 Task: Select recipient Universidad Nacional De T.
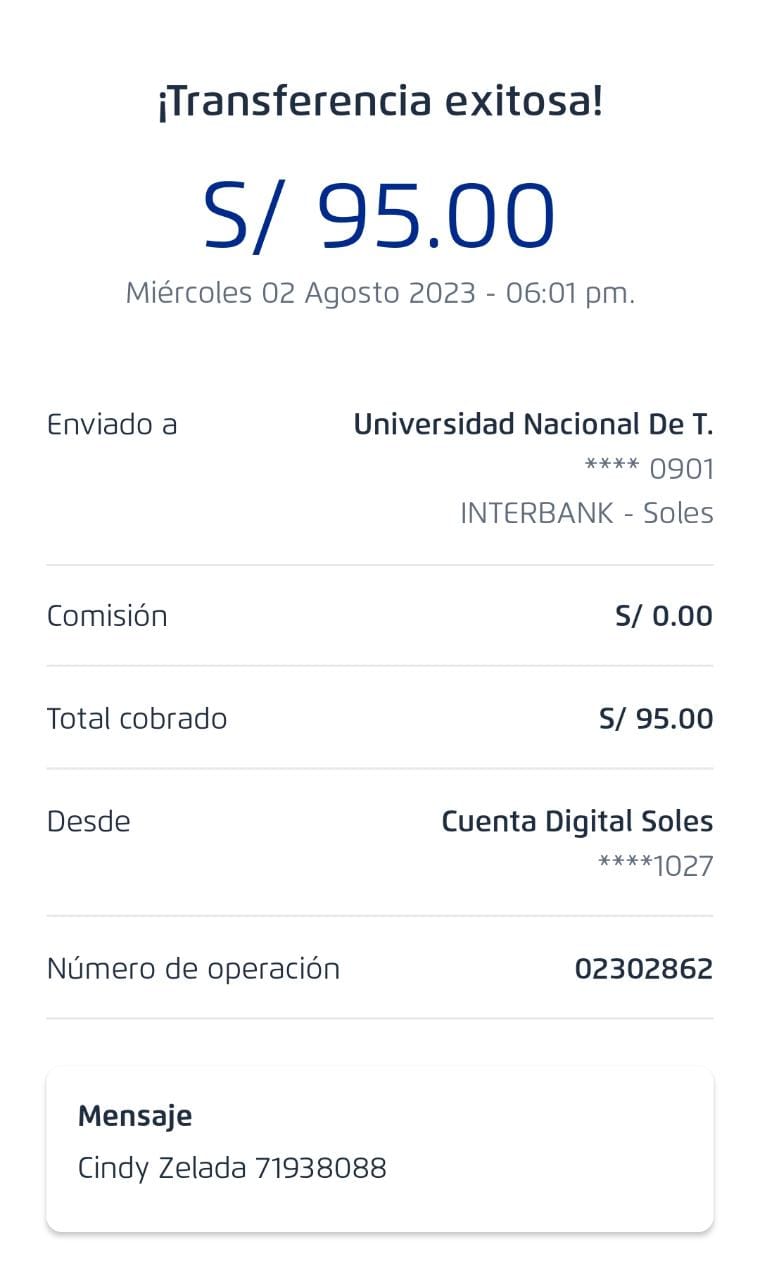pyautogui.click(x=533, y=425)
